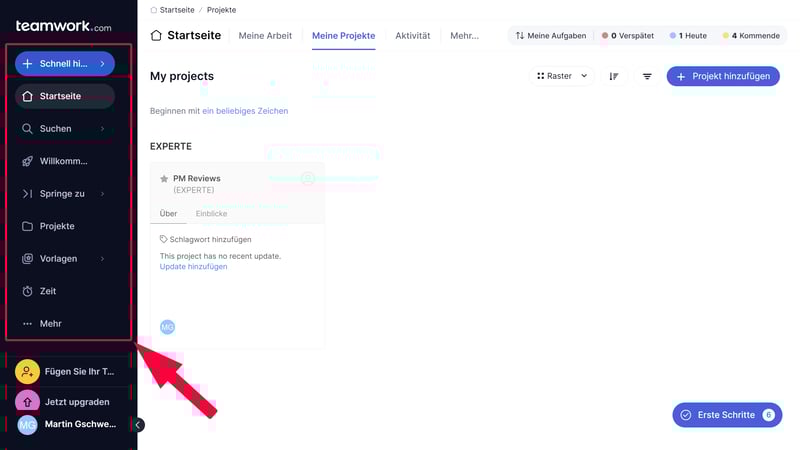The image size is (800, 450).
Task: Click the Startseite breadcrumb link
Action: point(177,10)
